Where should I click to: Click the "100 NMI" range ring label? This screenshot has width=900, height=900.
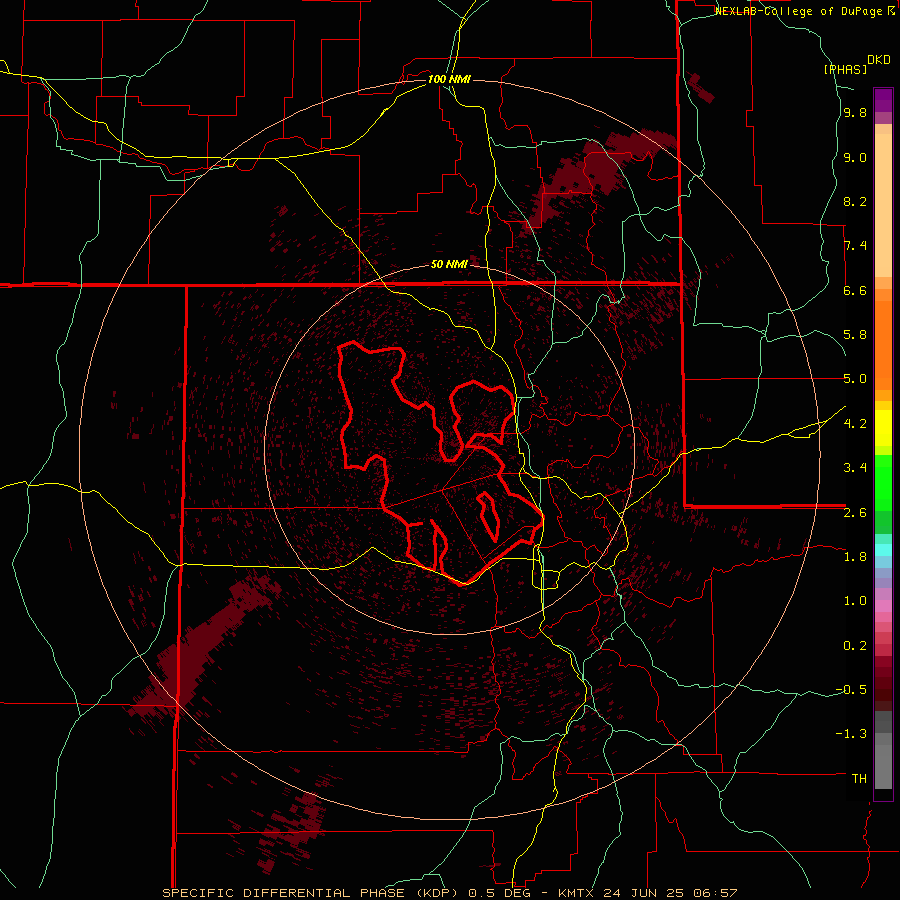coord(449,79)
